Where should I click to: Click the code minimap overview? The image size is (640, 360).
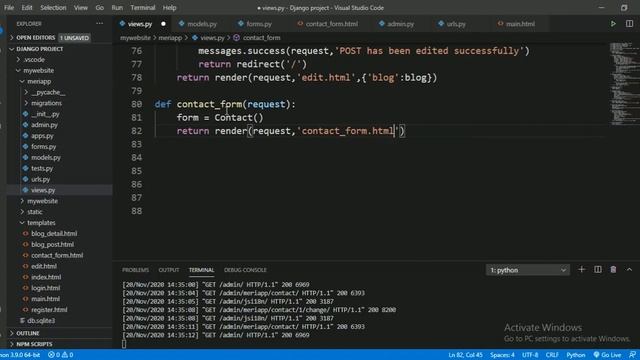point(622,84)
